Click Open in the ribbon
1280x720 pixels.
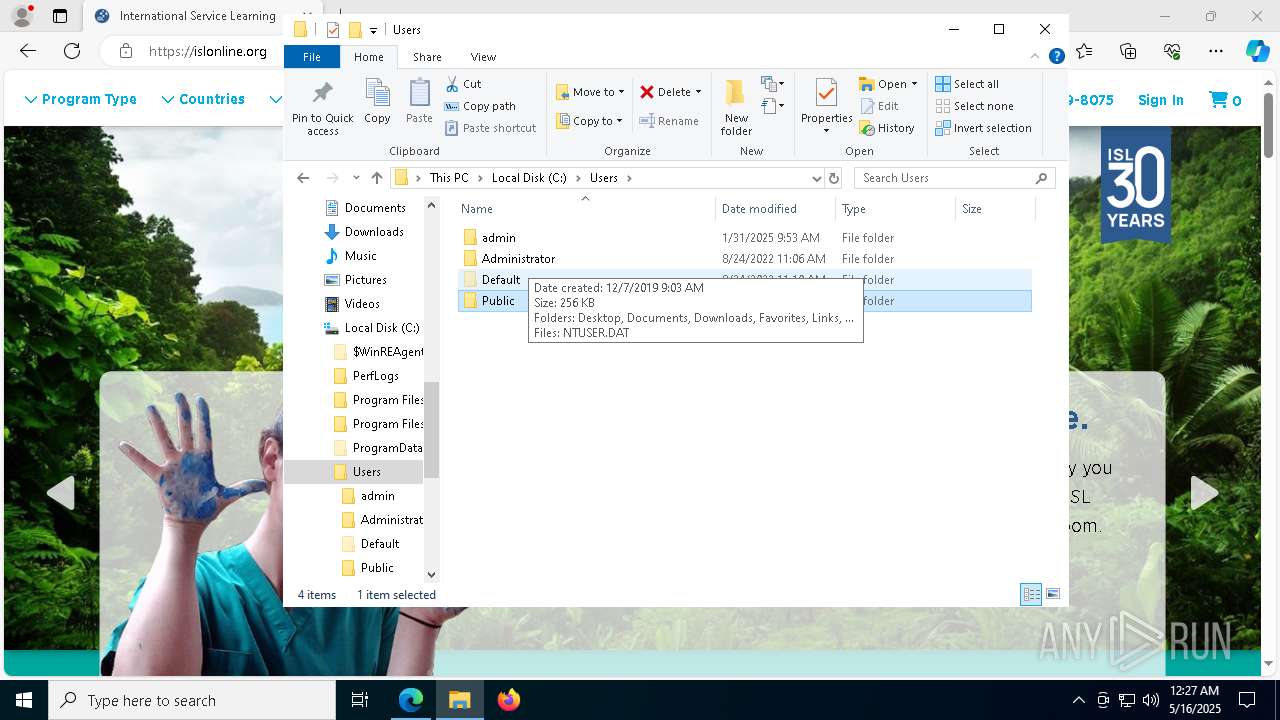[x=882, y=84]
